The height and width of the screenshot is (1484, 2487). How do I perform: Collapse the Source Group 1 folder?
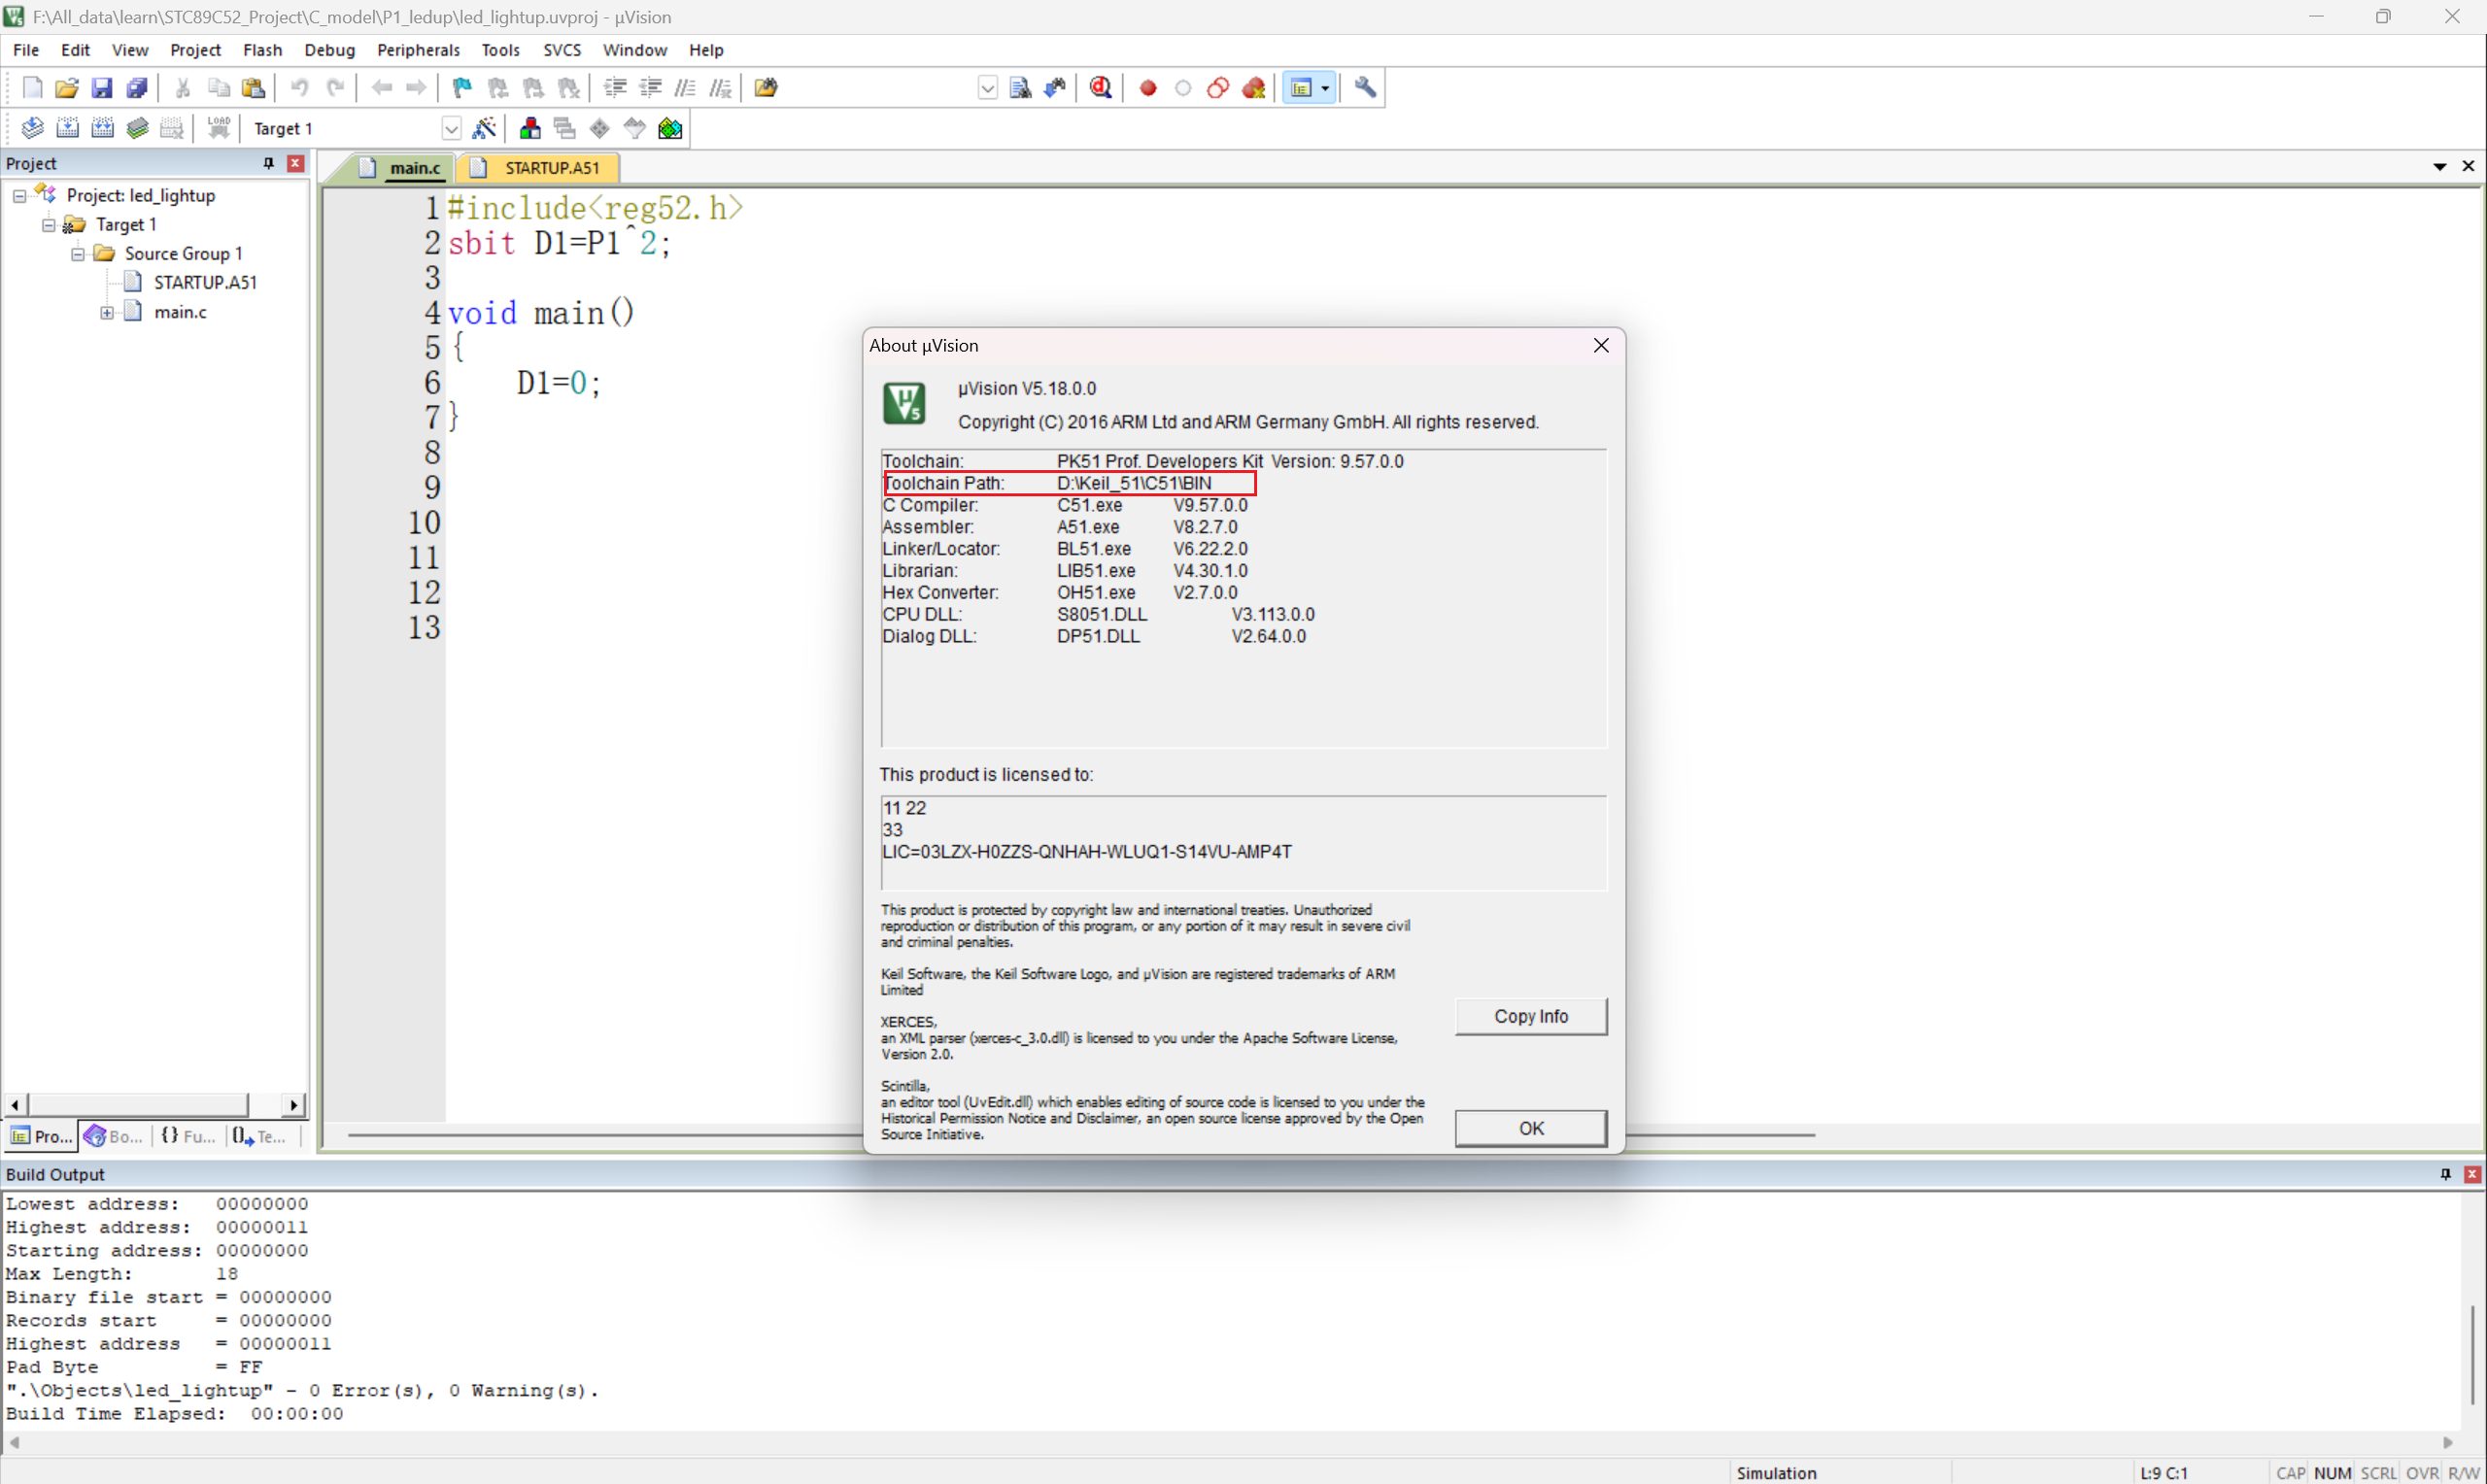pyautogui.click(x=78, y=254)
